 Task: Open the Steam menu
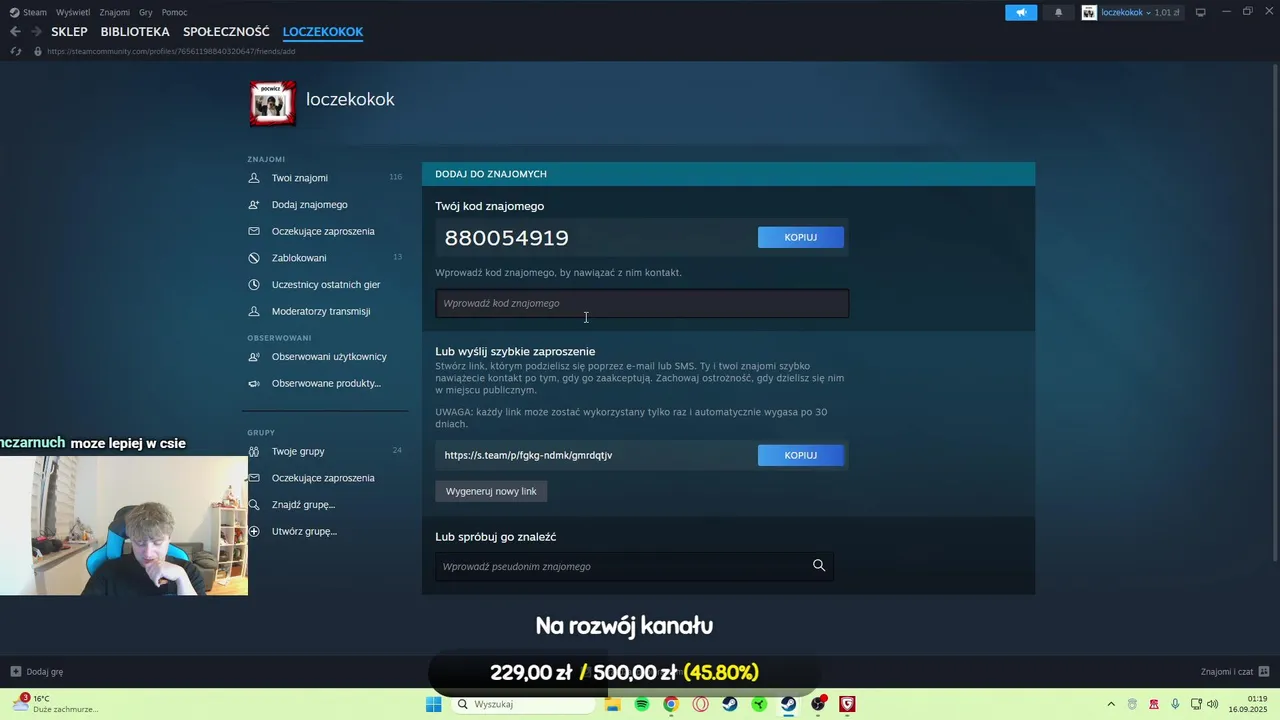(28, 12)
